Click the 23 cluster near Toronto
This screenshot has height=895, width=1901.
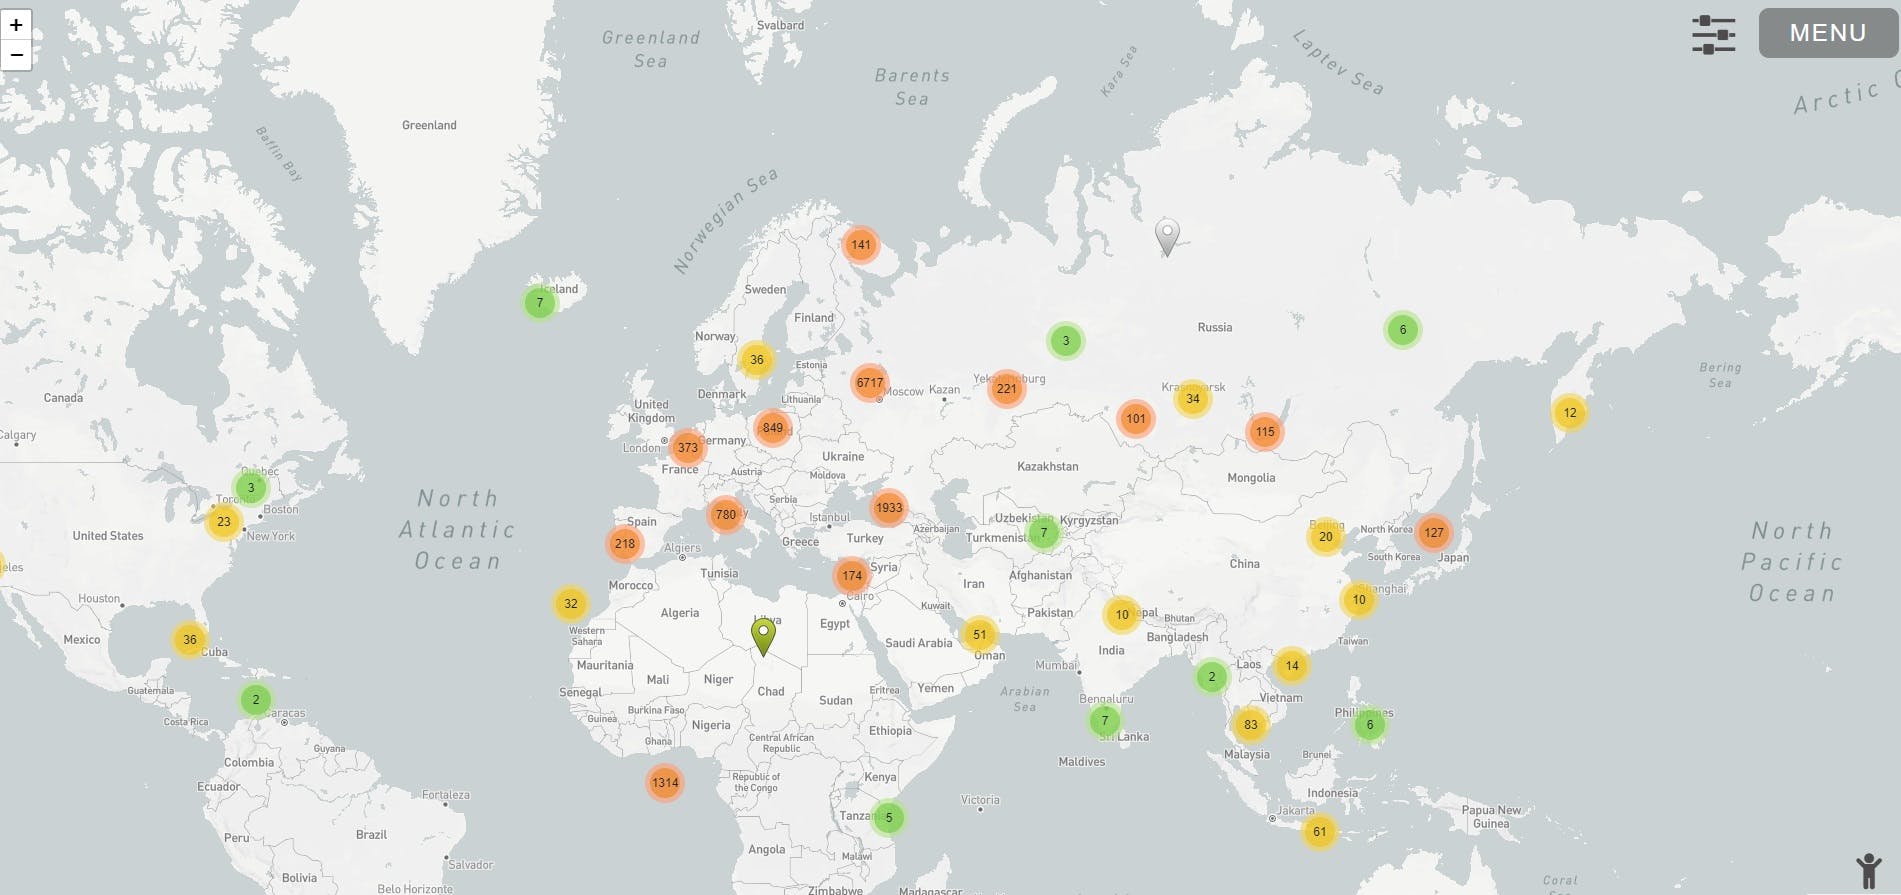224,522
